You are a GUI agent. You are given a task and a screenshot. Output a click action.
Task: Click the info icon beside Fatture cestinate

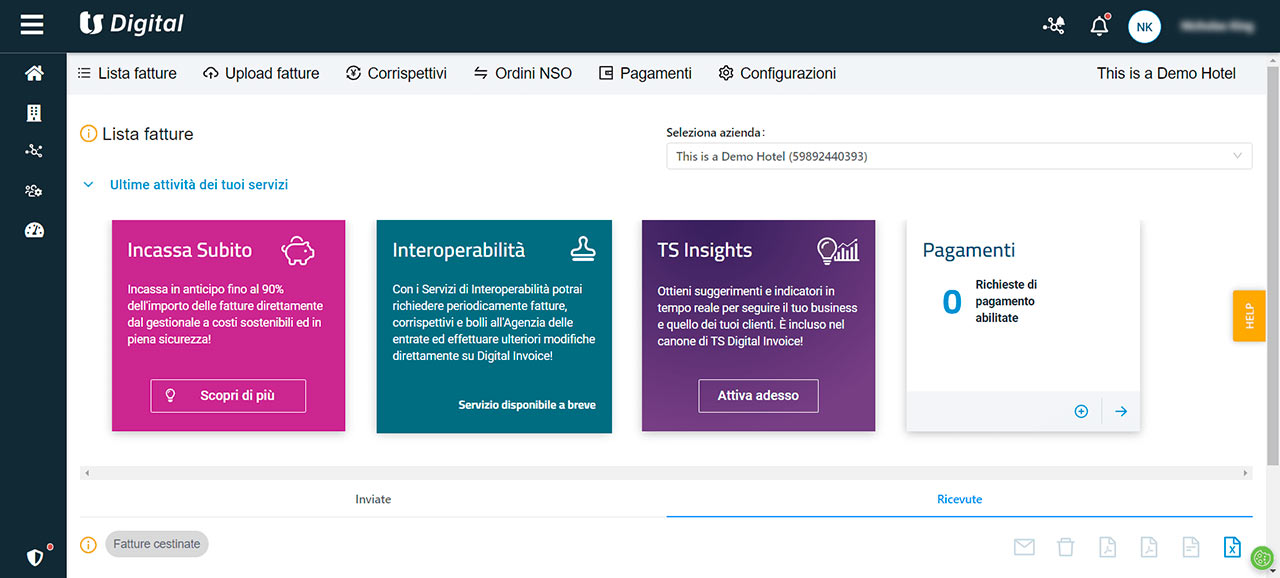88,545
